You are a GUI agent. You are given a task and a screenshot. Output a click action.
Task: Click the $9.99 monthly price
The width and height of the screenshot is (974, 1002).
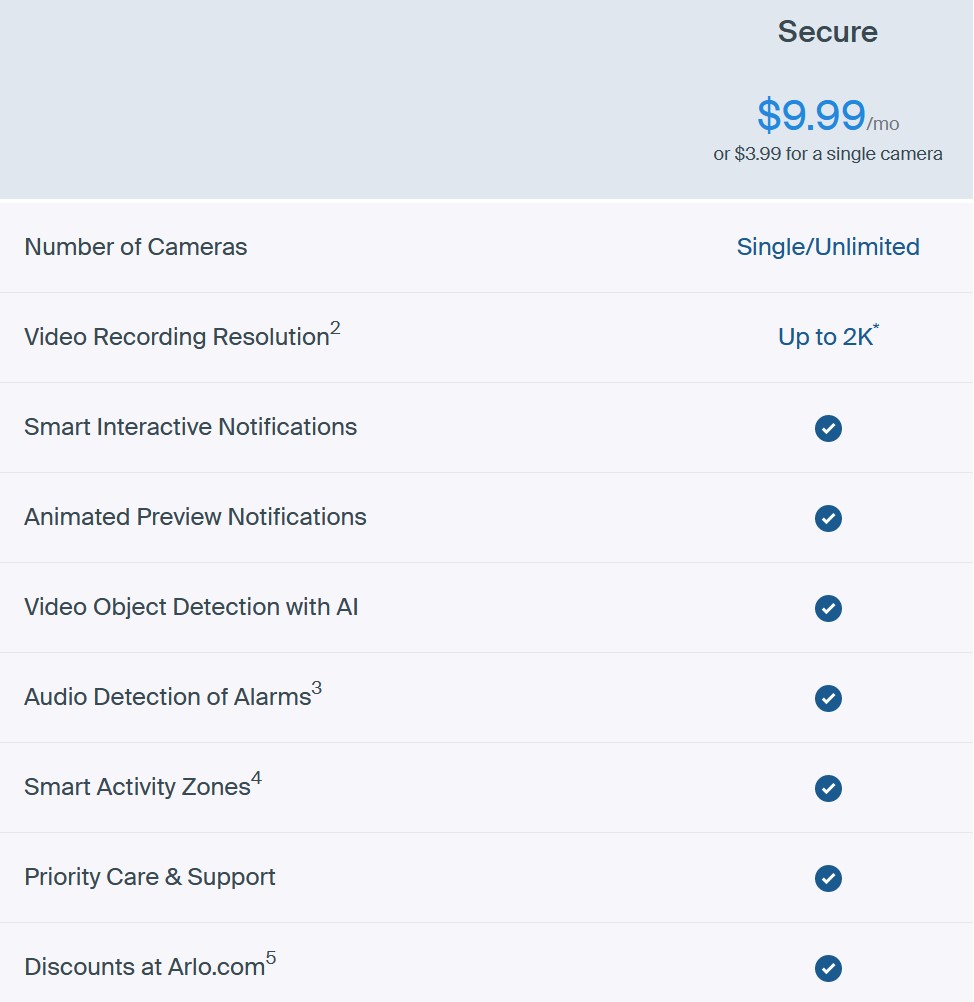point(811,116)
